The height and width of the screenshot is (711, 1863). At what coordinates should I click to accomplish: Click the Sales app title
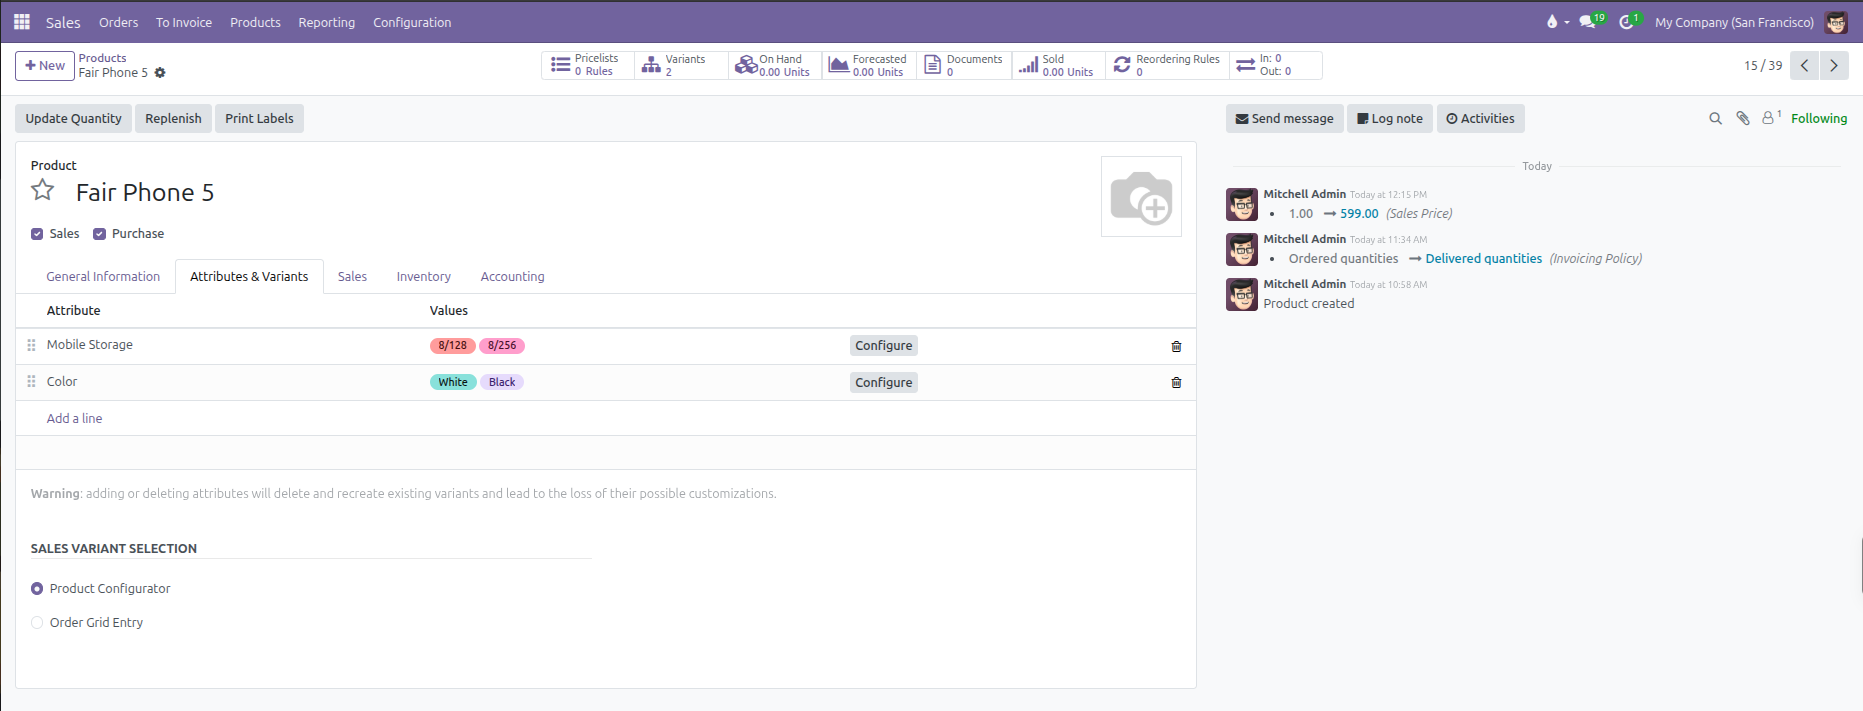(x=63, y=22)
